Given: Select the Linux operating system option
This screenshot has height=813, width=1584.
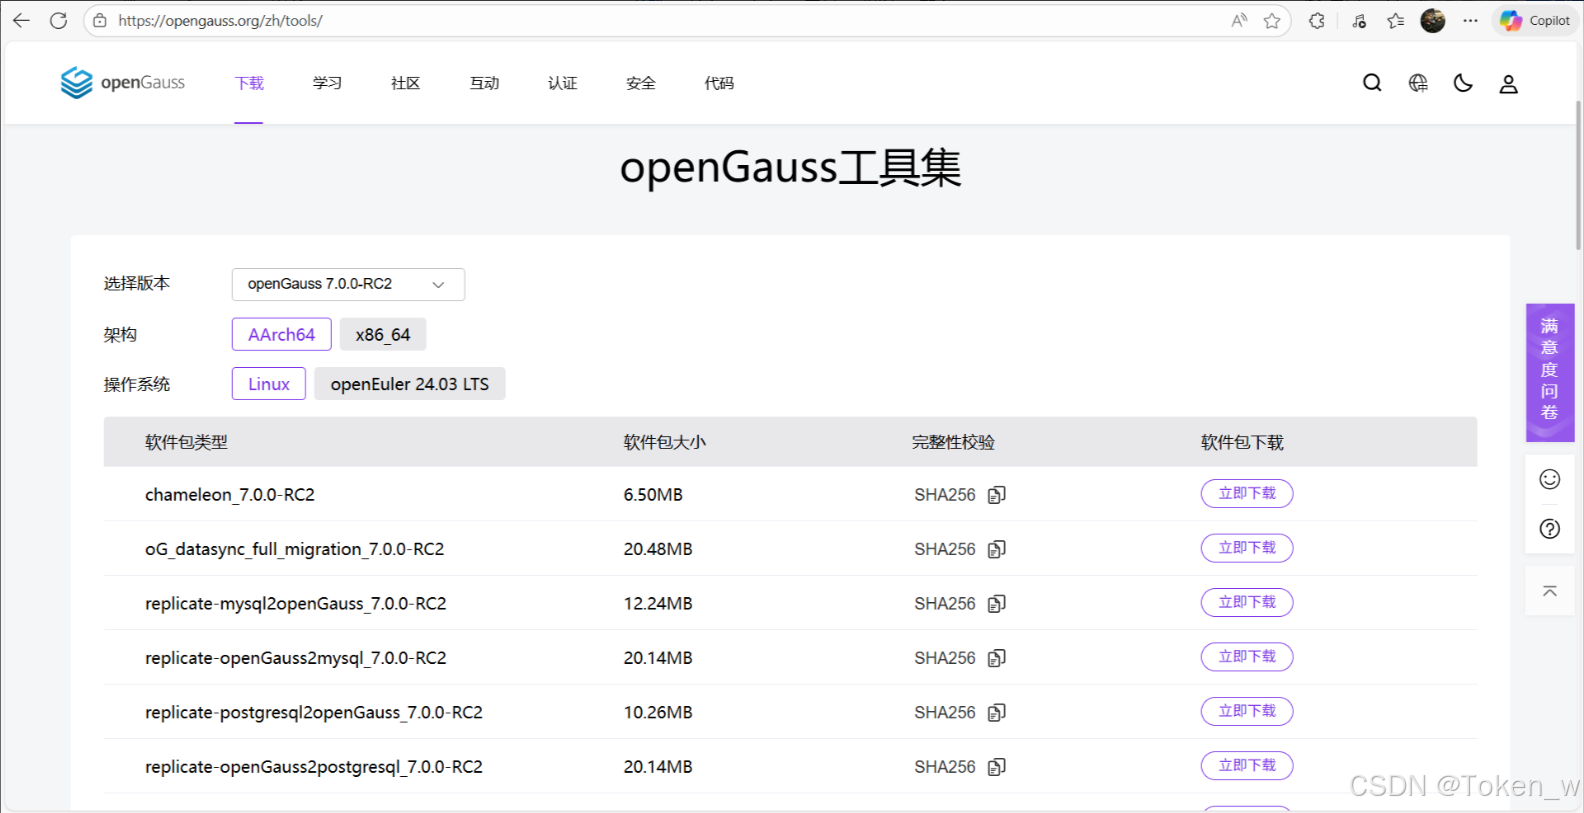Looking at the screenshot, I should pyautogui.click(x=269, y=384).
